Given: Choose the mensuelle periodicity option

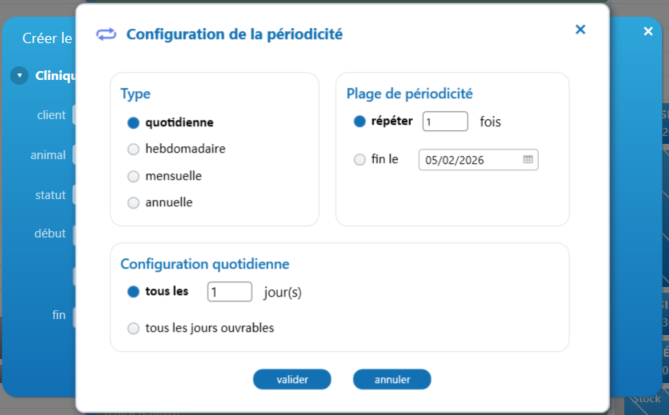Looking at the screenshot, I should (133, 176).
